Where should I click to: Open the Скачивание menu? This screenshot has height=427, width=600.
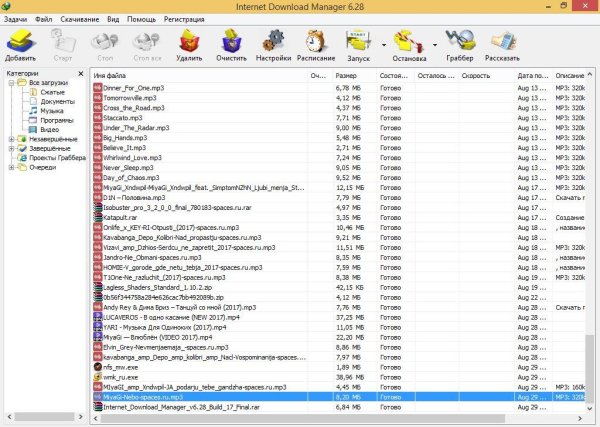click(80, 19)
